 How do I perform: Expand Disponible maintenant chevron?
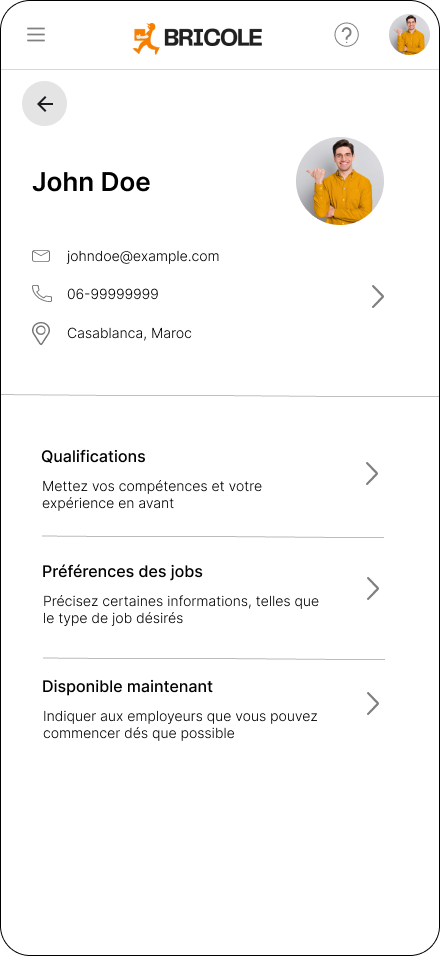coord(372,703)
